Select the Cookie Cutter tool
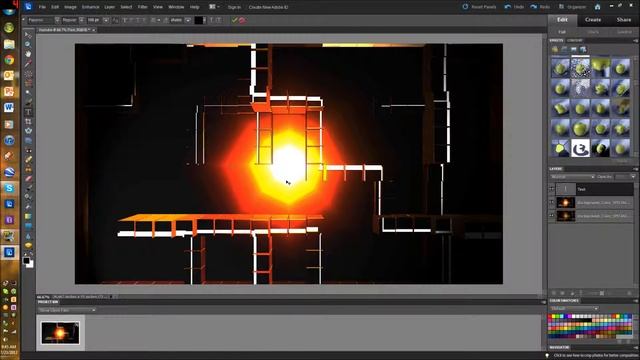 tap(28, 131)
